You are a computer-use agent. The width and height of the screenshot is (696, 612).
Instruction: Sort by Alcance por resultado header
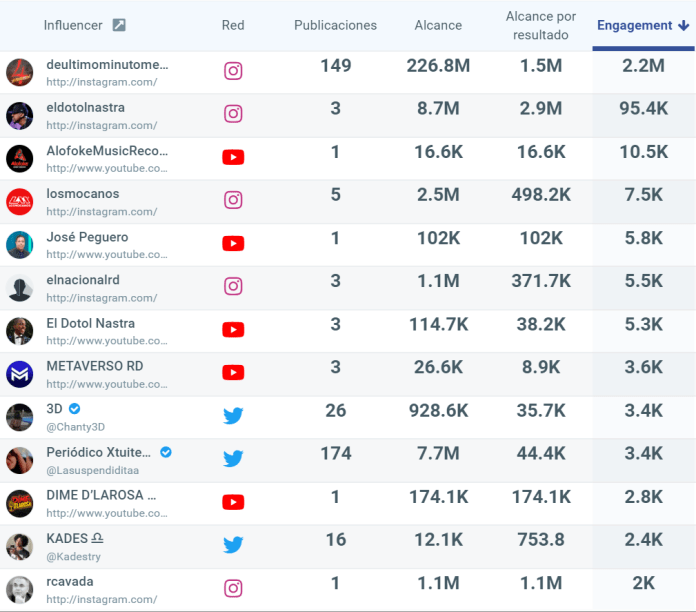click(541, 25)
